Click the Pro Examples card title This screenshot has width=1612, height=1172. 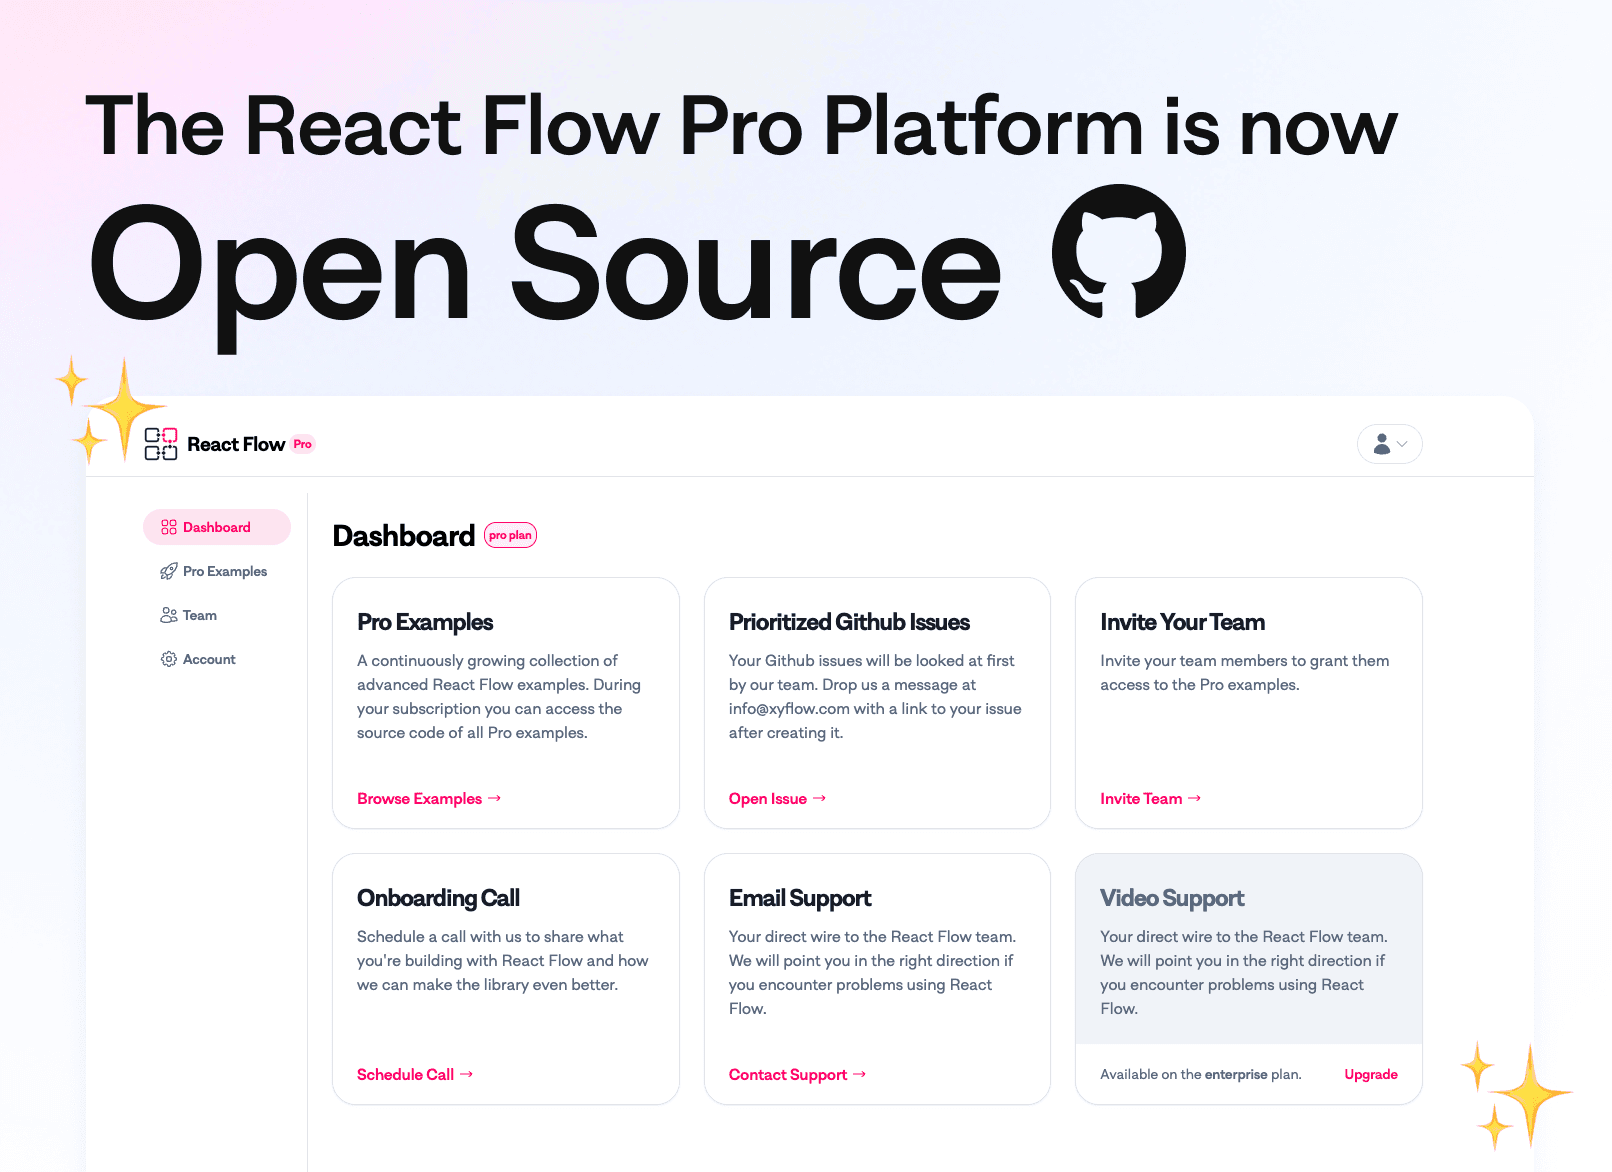pyautogui.click(x=425, y=622)
